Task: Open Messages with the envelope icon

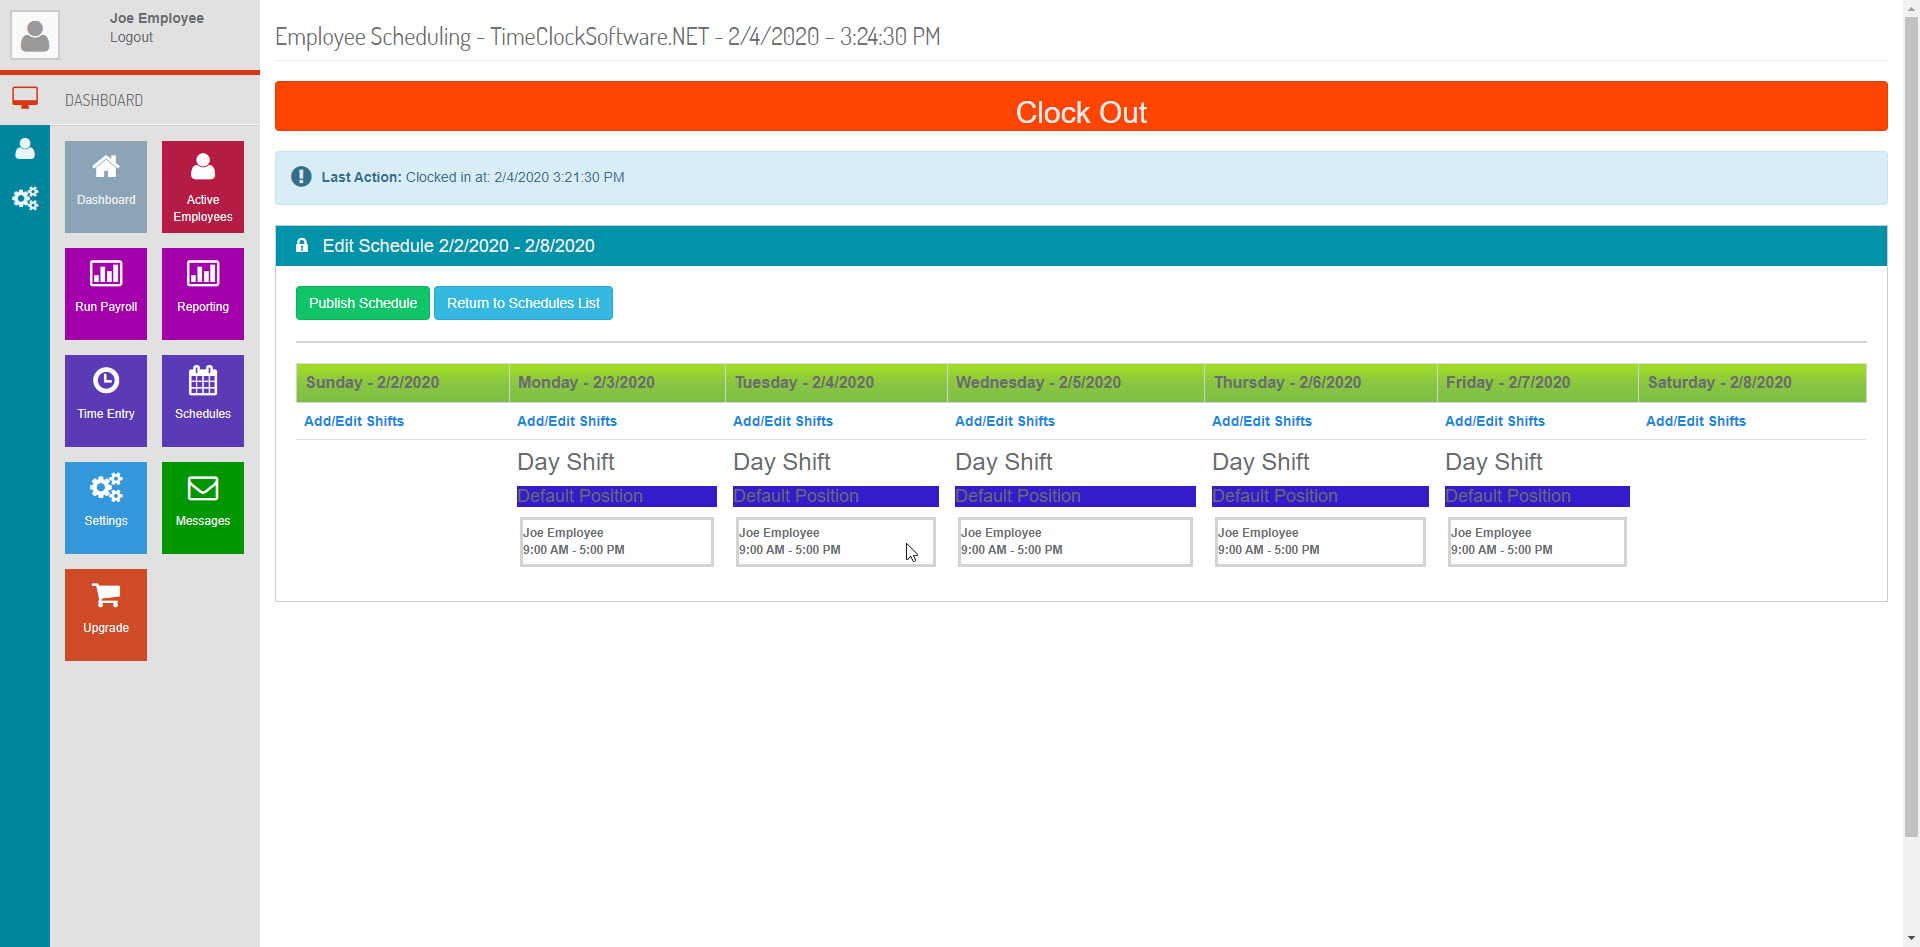Action: (202, 489)
